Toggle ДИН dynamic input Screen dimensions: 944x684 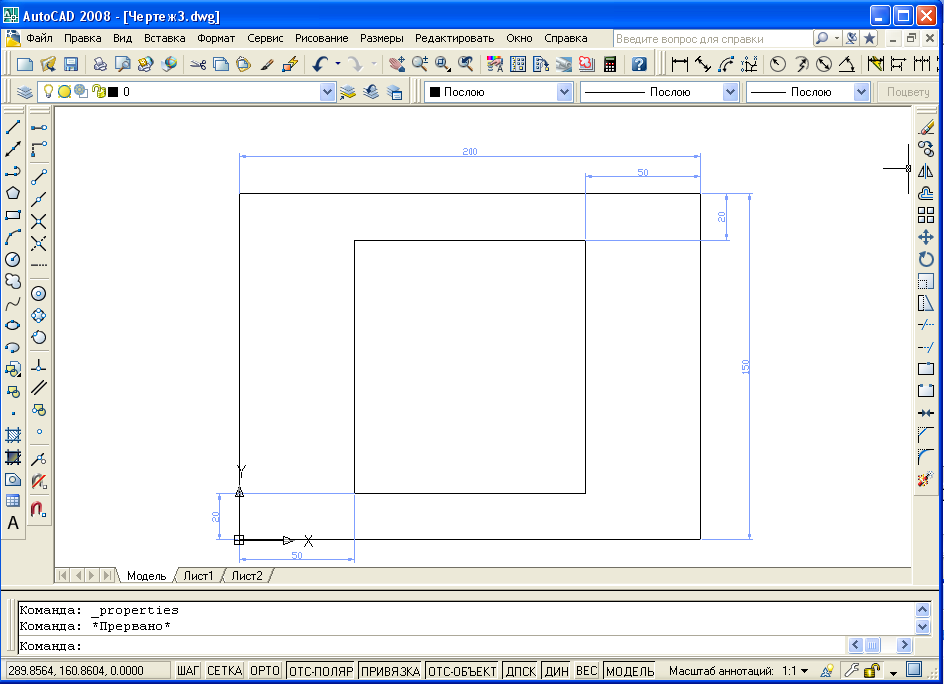[556, 671]
